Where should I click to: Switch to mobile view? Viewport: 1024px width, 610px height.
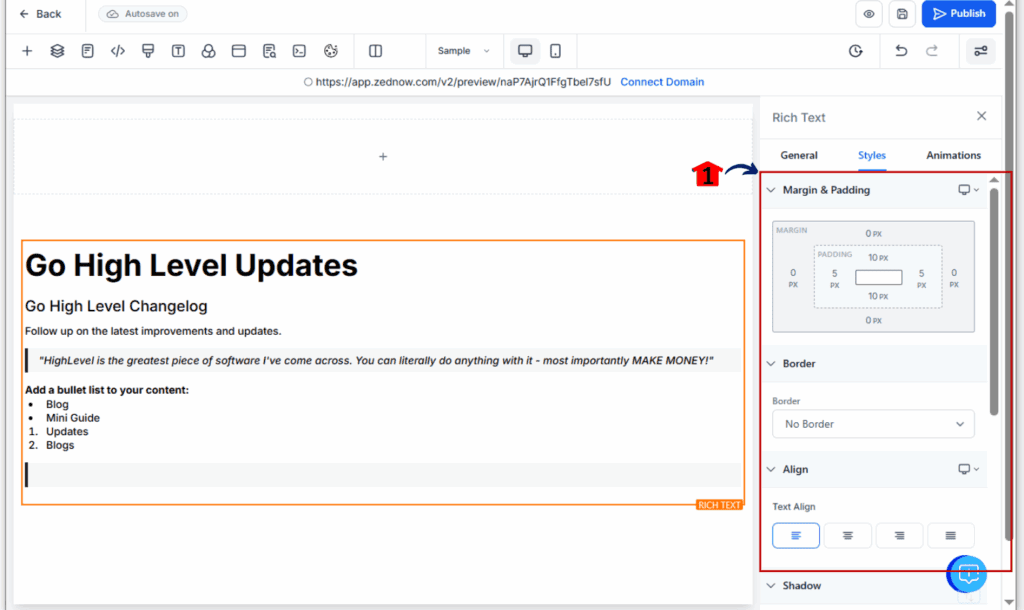[555, 51]
